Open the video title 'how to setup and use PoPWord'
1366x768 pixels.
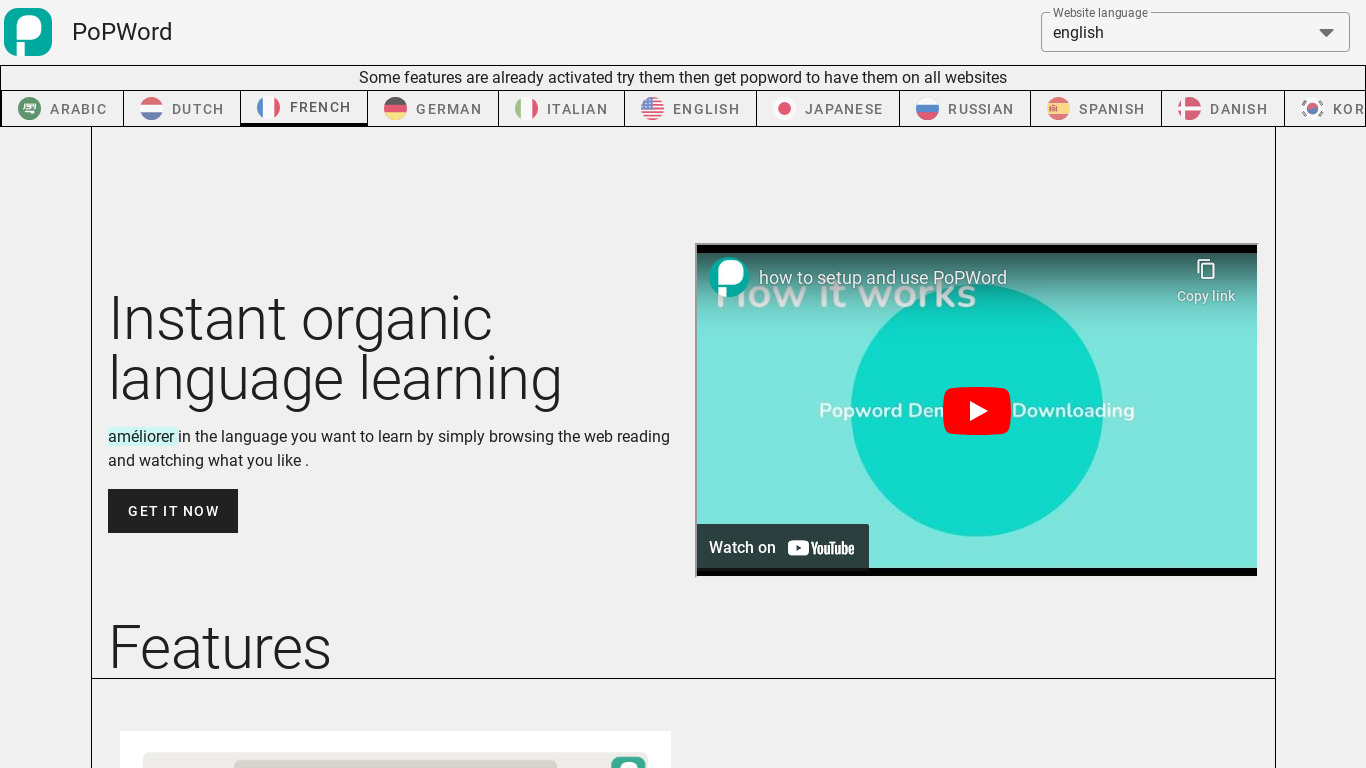882,278
